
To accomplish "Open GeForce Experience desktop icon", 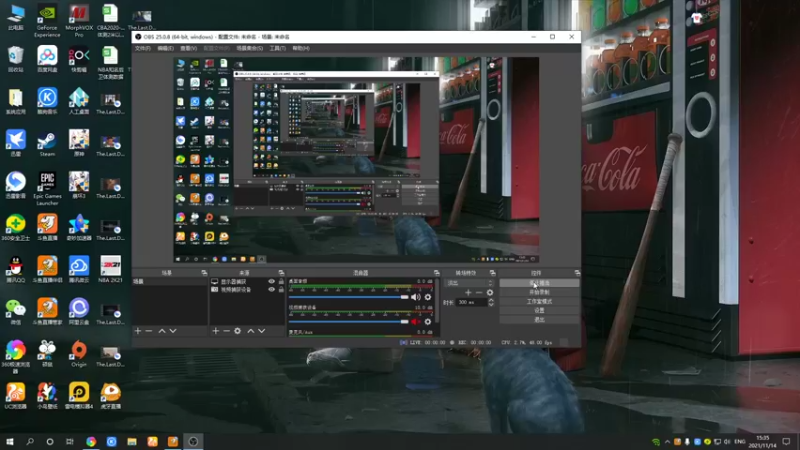I will click(47, 21).
